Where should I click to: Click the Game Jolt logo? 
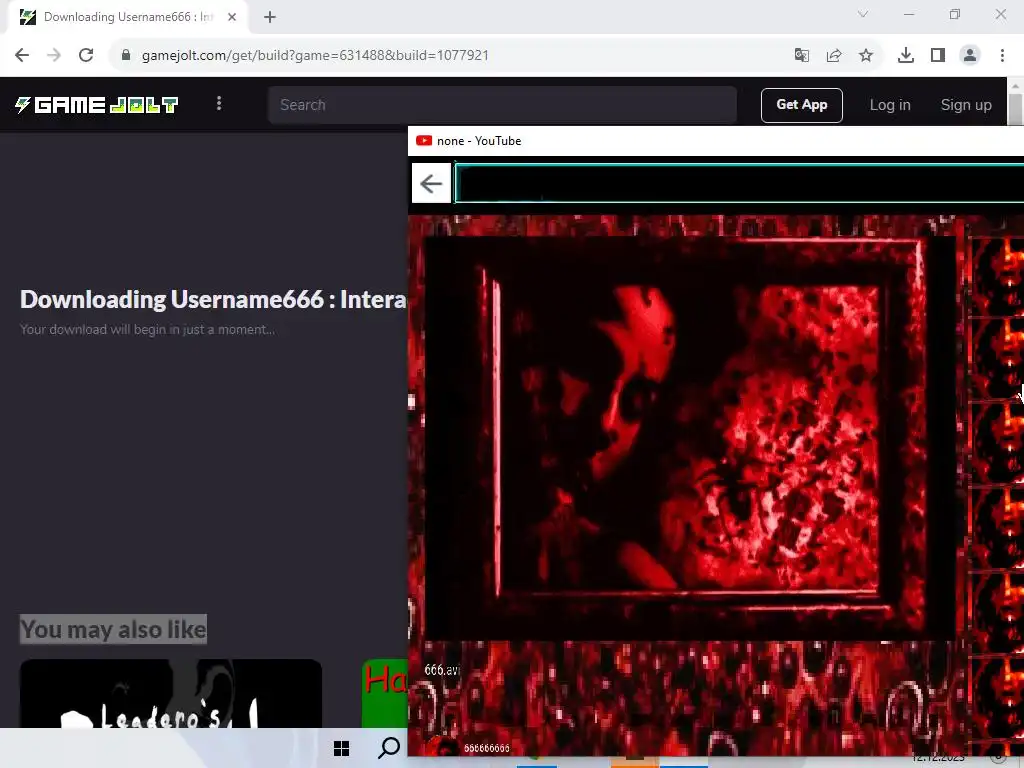click(x=97, y=104)
